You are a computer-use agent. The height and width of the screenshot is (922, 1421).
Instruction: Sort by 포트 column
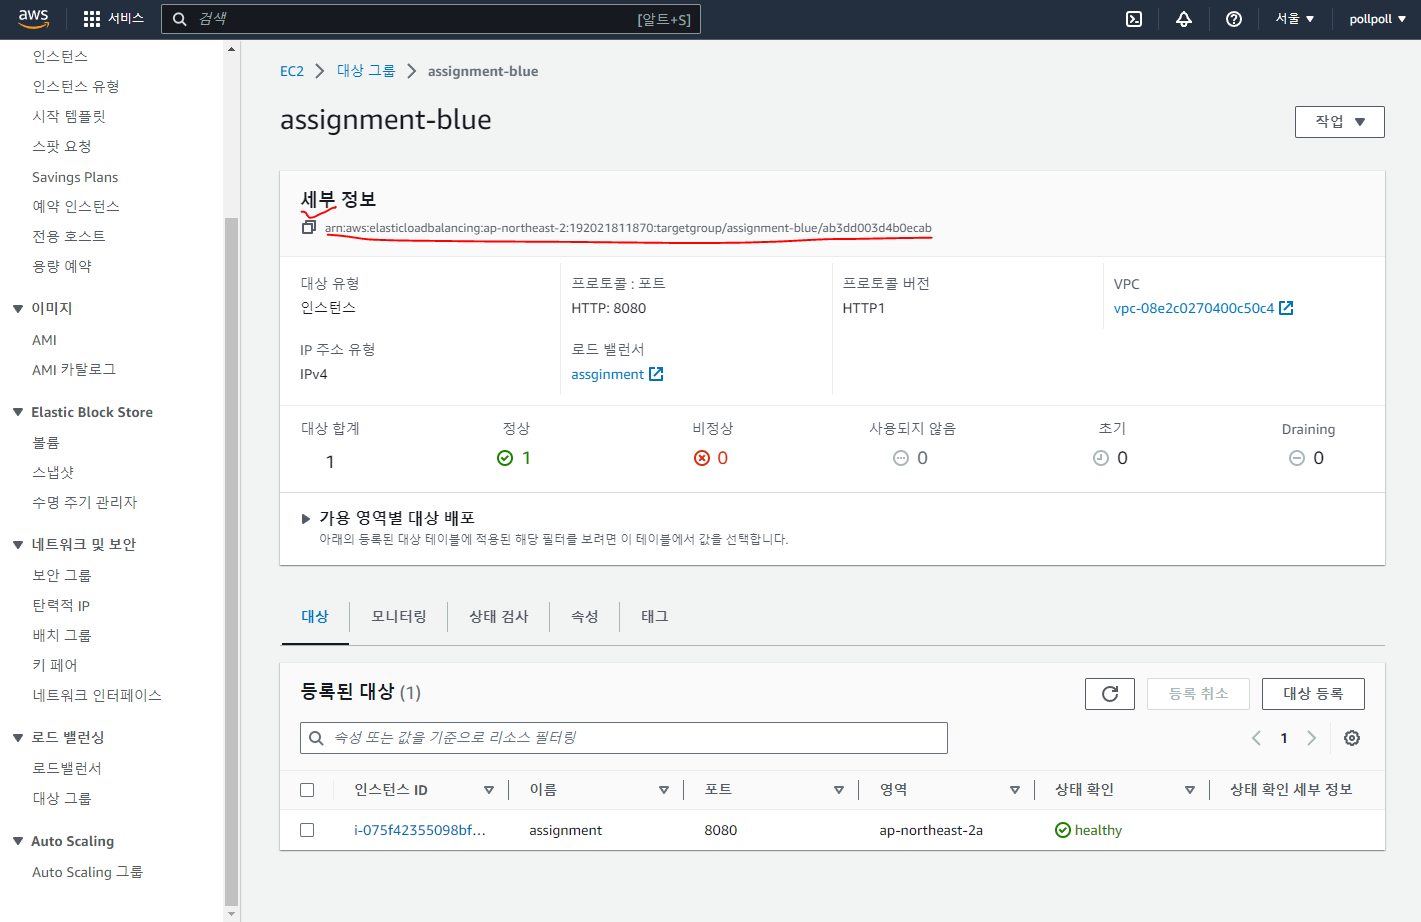tap(839, 790)
